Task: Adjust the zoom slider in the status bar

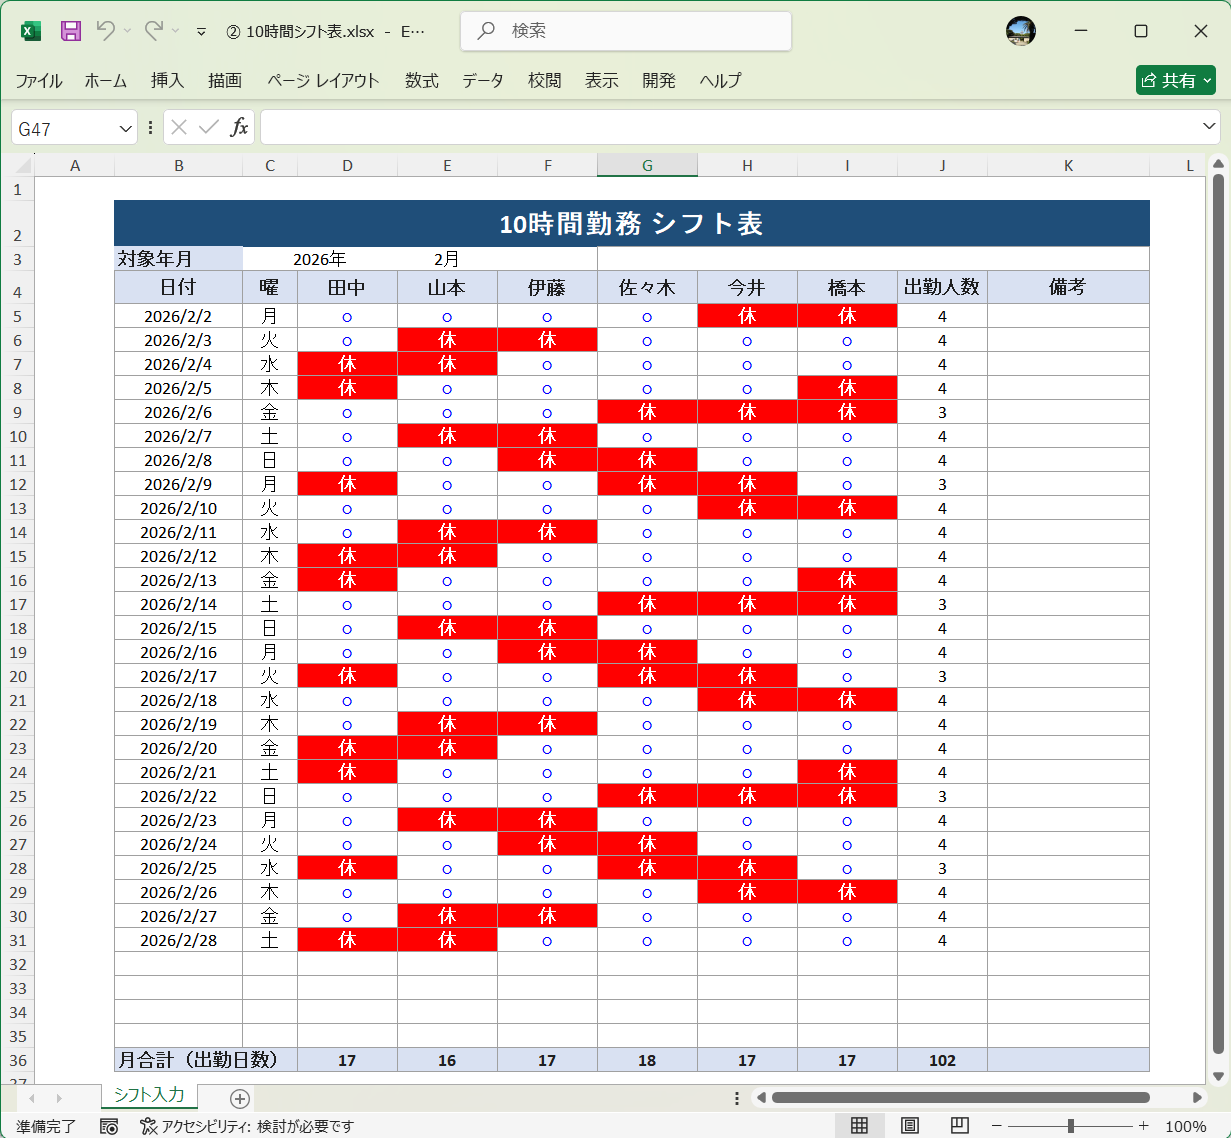Action: tap(1070, 1124)
